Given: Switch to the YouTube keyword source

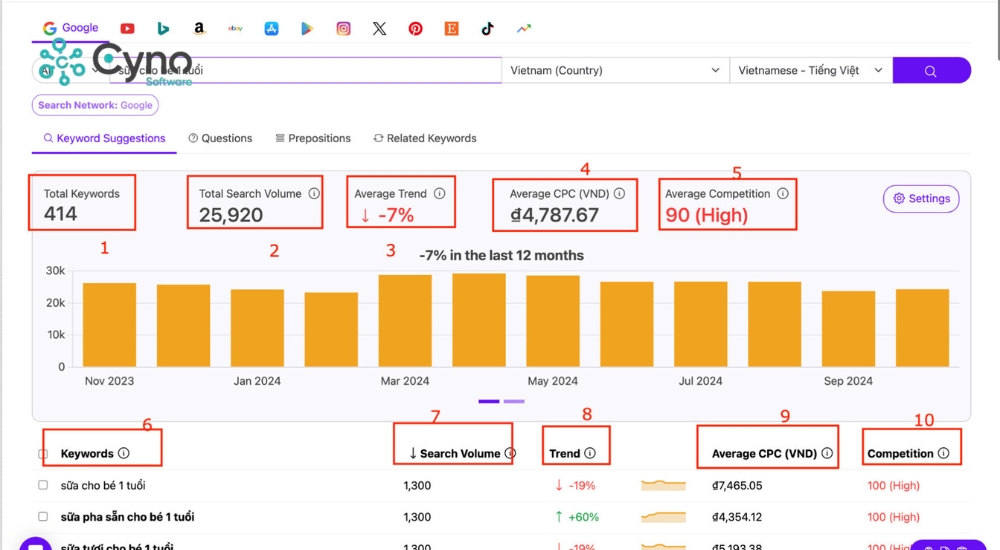Looking at the screenshot, I should [127, 29].
